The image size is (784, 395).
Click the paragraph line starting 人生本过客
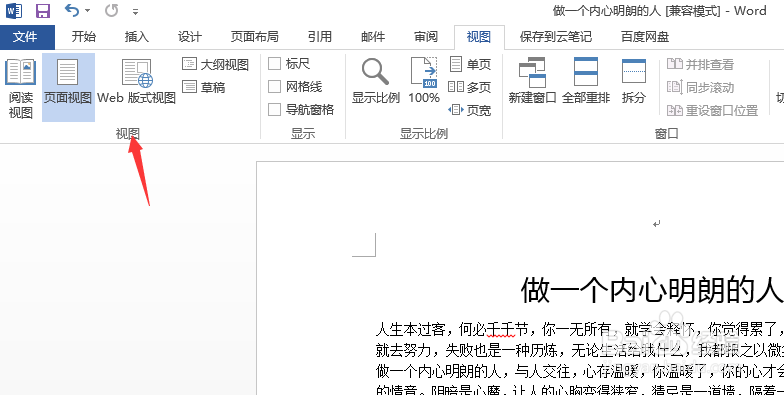580,330
